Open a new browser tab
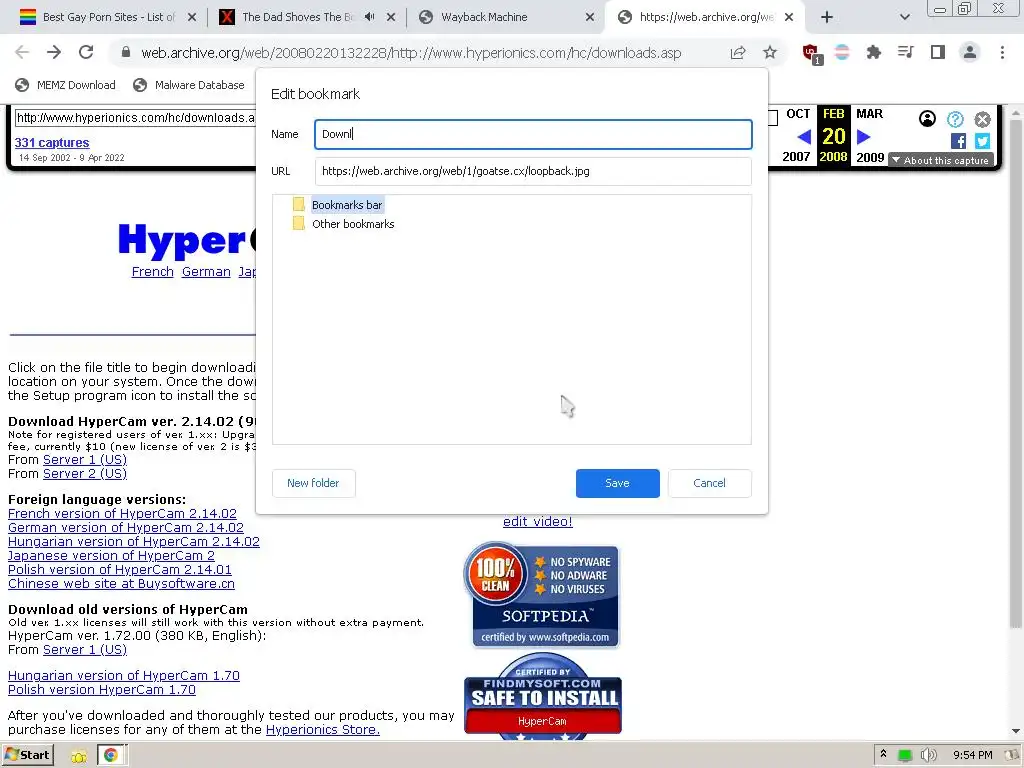The height and width of the screenshot is (768, 1024). [827, 17]
